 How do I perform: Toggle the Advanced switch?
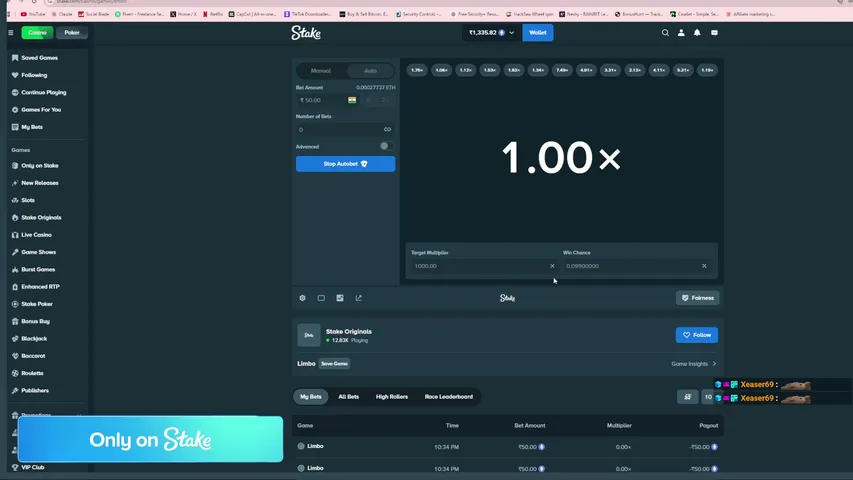(386, 146)
